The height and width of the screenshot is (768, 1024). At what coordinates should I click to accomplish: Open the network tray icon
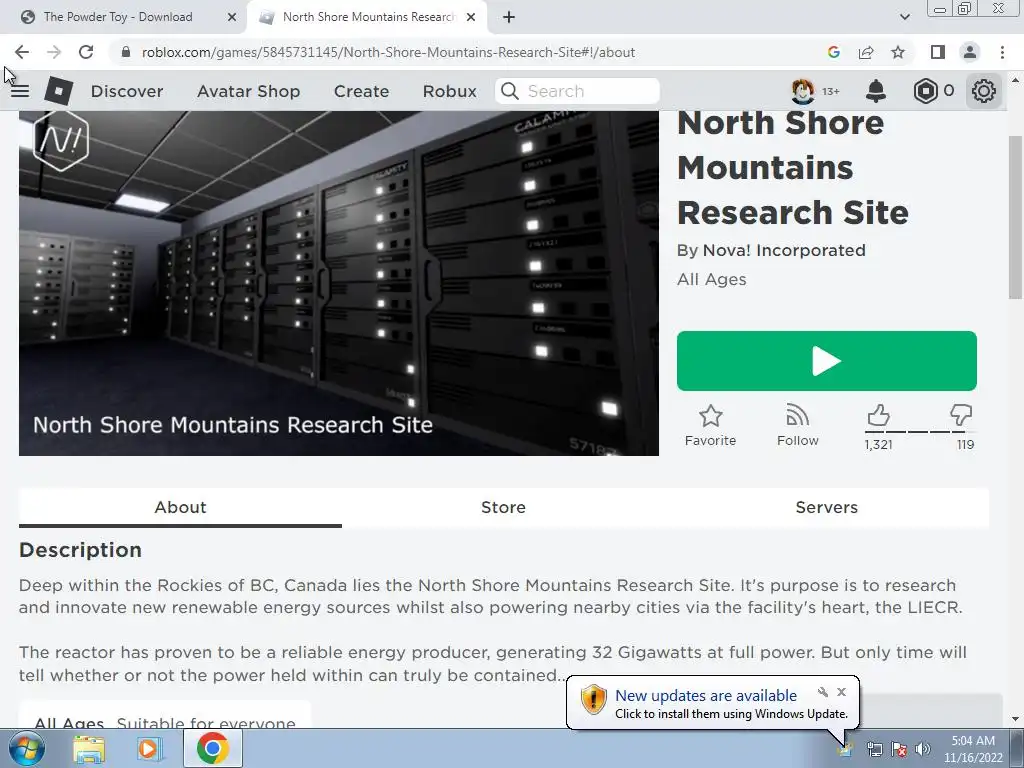click(874, 749)
